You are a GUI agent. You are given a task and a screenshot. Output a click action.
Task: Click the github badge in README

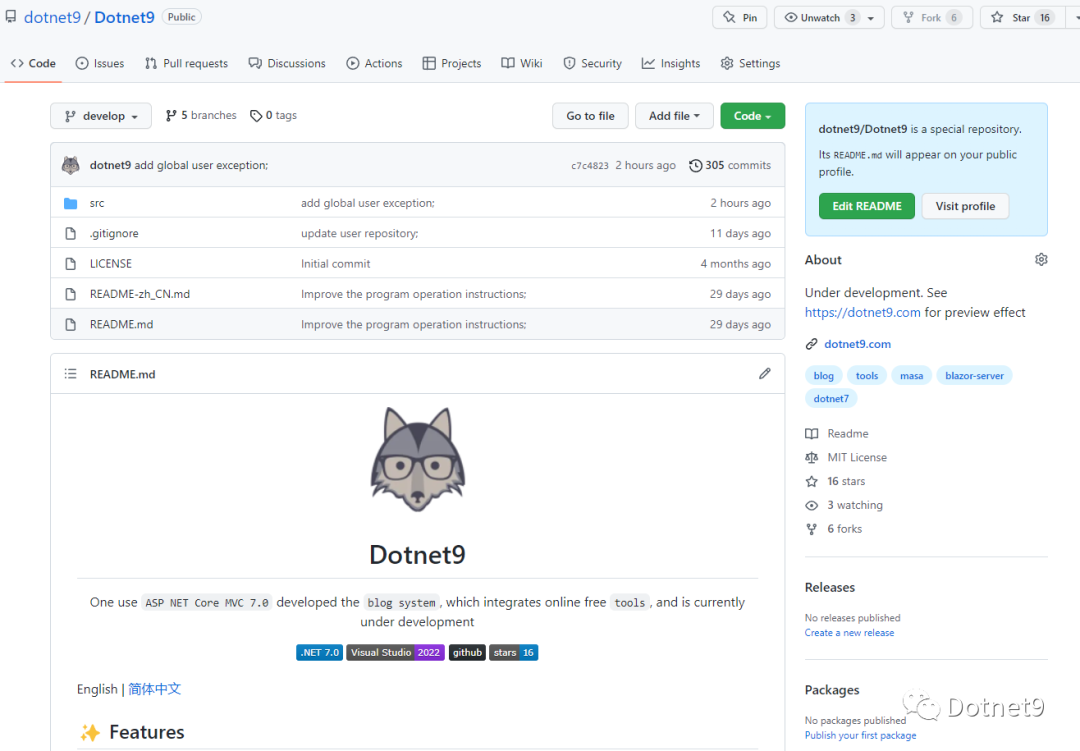click(467, 652)
